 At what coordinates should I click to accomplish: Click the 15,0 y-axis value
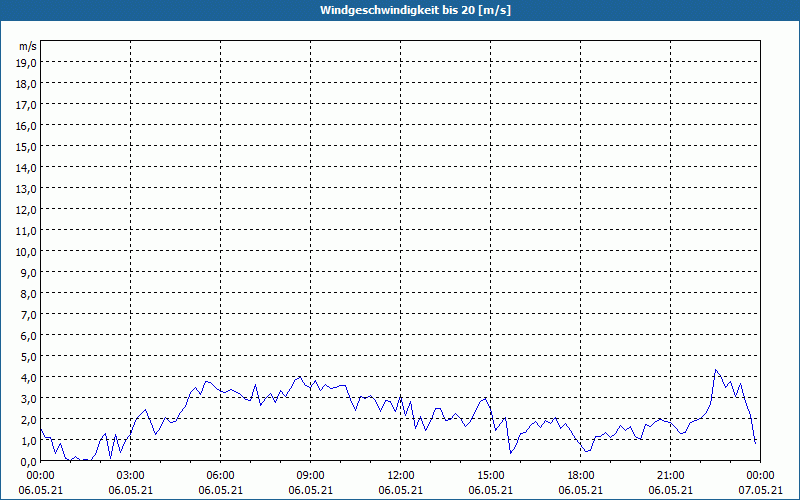(x=27, y=147)
